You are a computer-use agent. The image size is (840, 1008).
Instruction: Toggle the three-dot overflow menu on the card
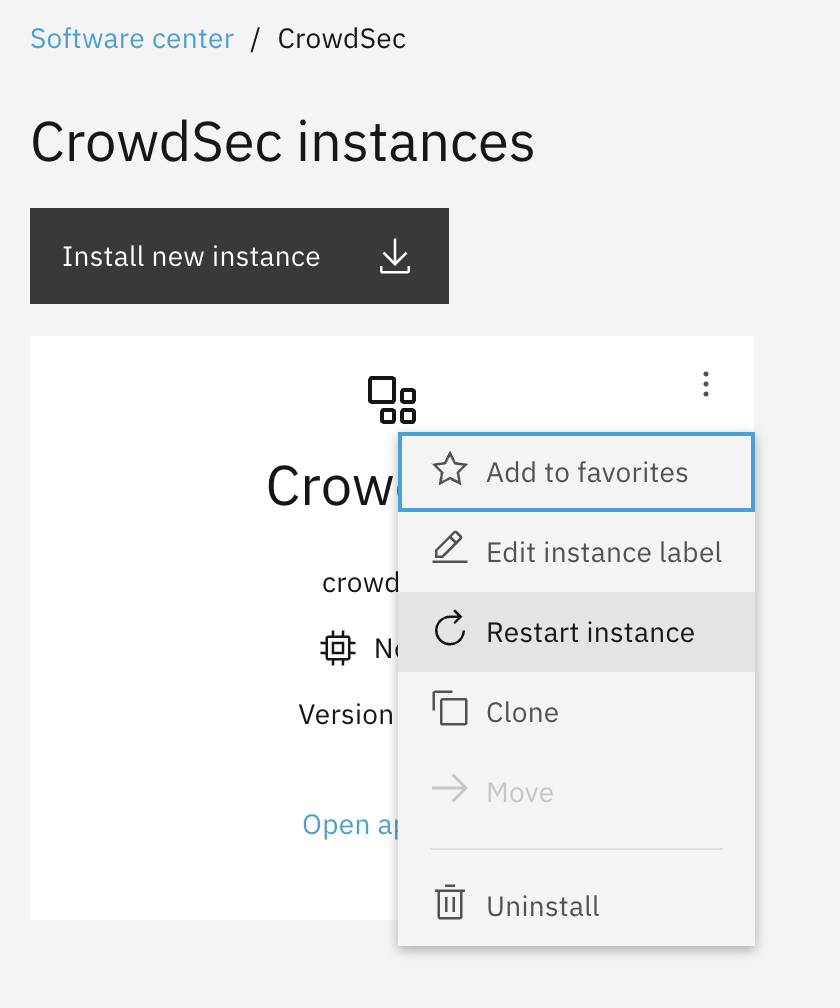pos(706,384)
